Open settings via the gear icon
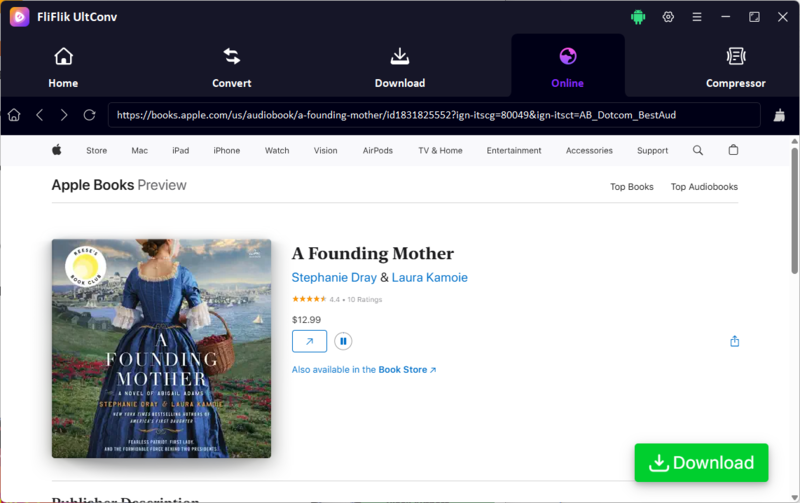 [668, 17]
